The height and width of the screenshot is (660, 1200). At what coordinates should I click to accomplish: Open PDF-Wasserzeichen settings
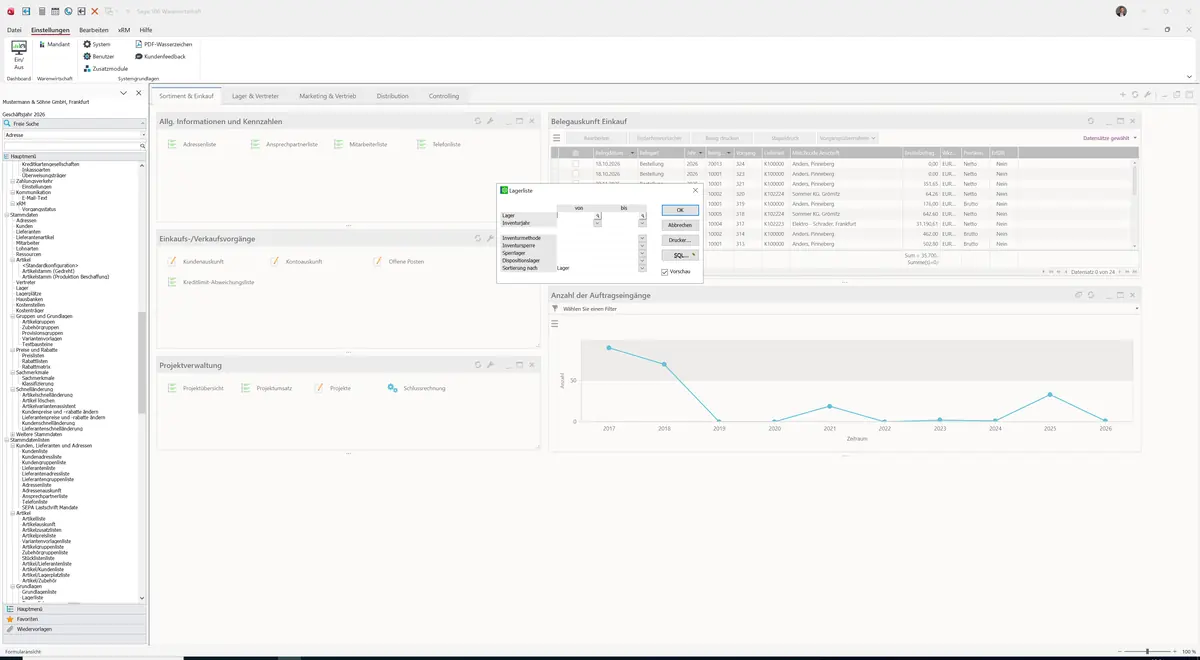[x=163, y=44]
